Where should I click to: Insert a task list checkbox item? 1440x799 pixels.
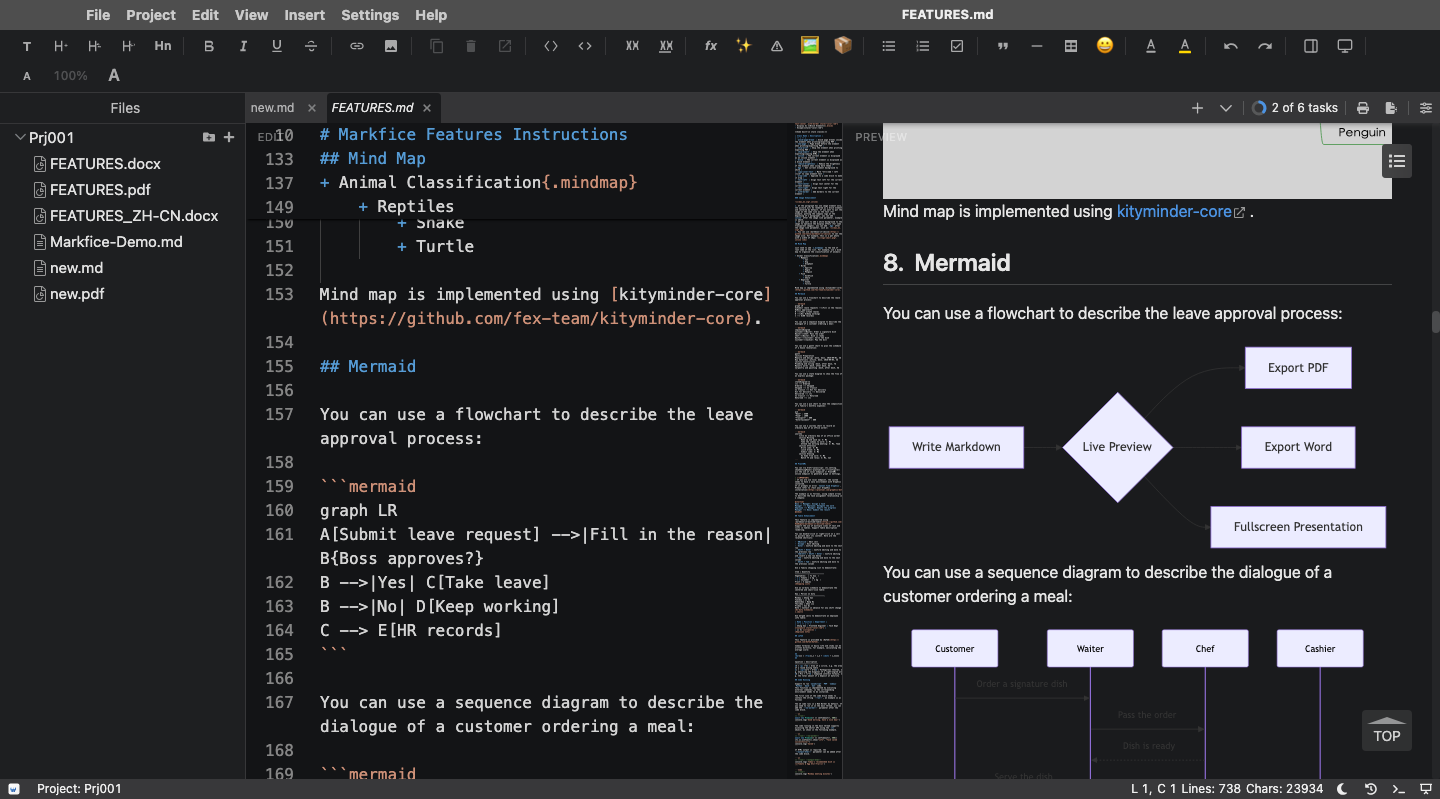pos(957,46)
